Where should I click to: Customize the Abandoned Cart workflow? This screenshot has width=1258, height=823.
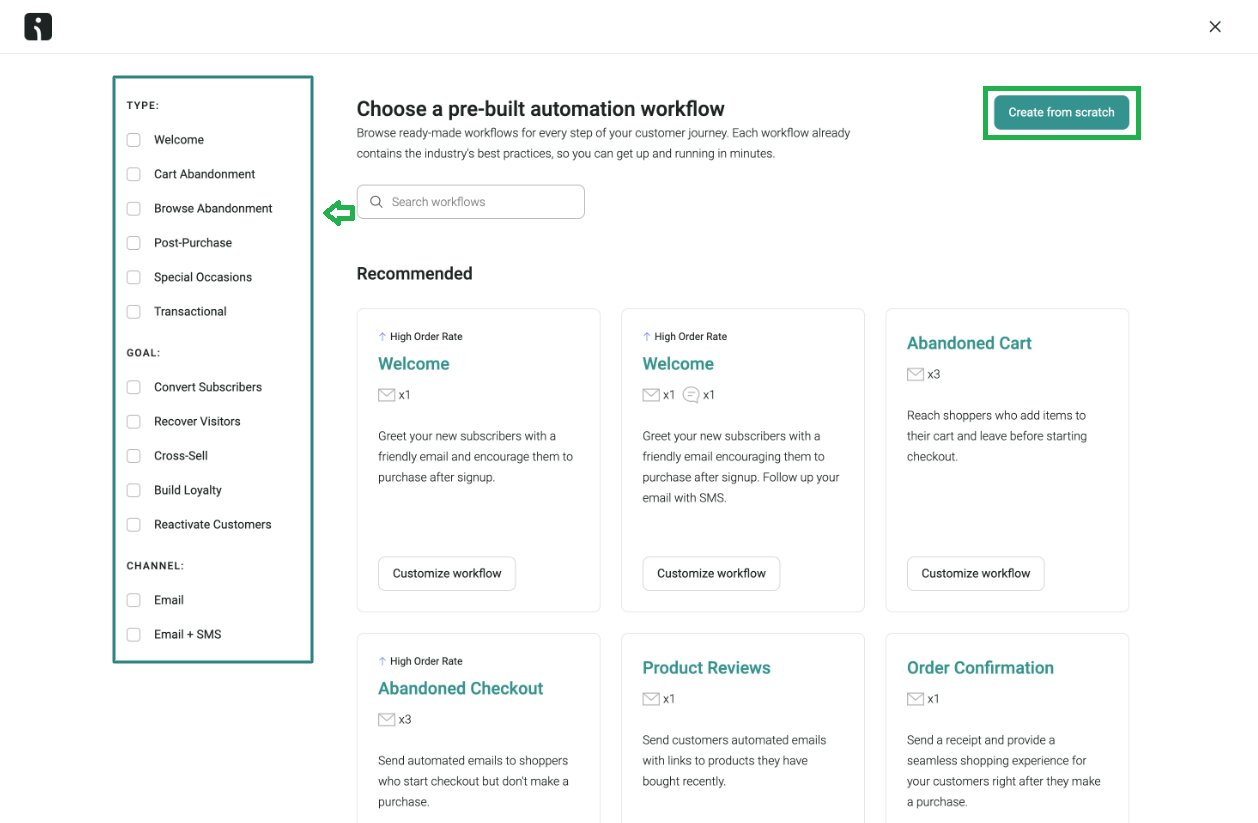975,573
